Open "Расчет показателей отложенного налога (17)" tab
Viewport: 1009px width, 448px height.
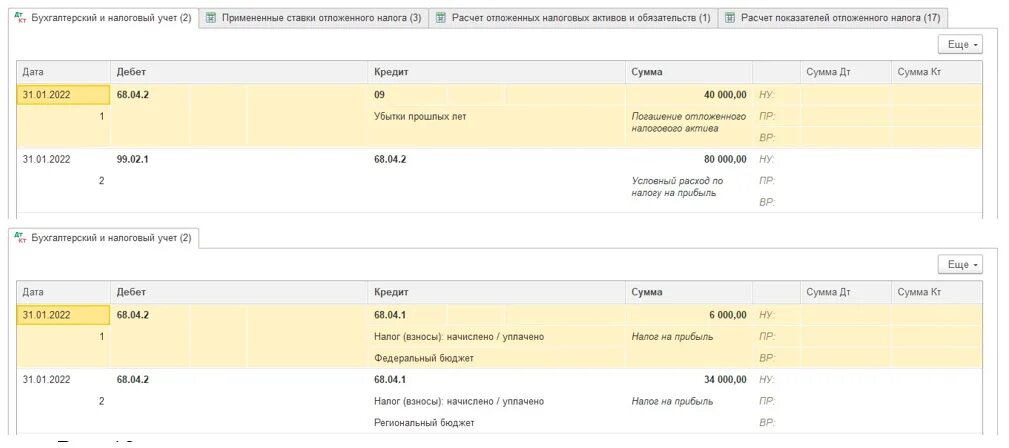click(x=840, y=18)
